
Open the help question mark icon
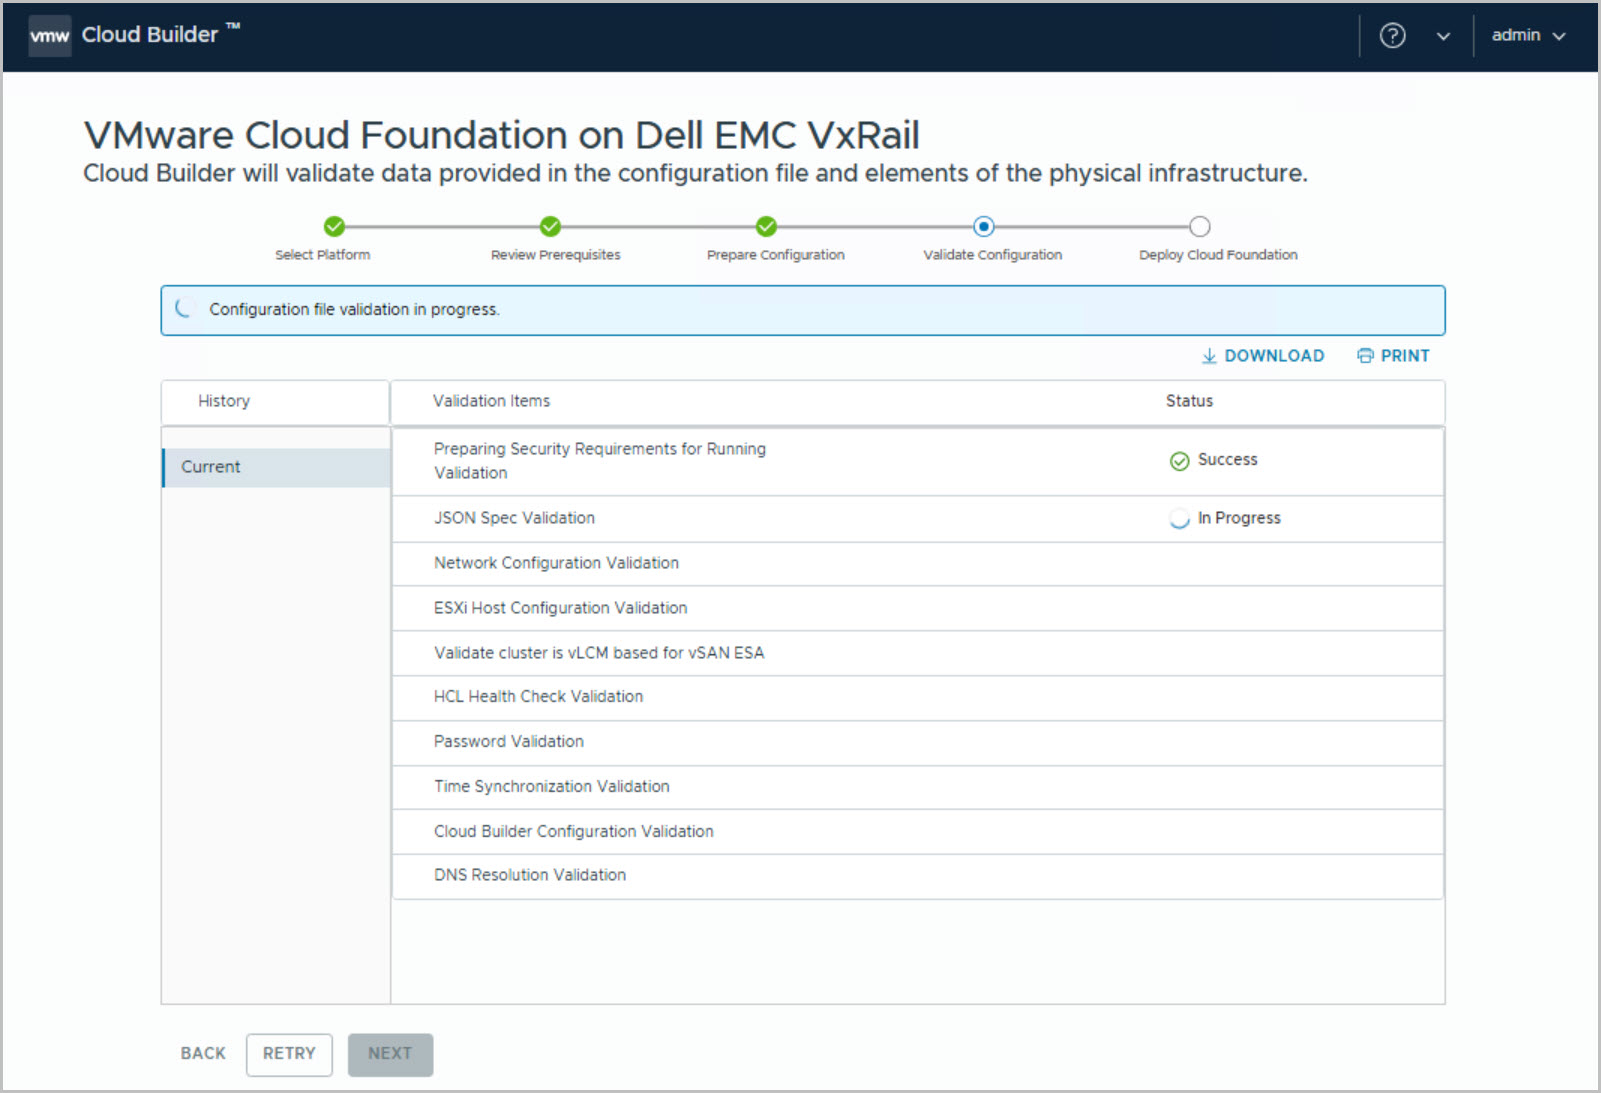(x=1392, y=36)
